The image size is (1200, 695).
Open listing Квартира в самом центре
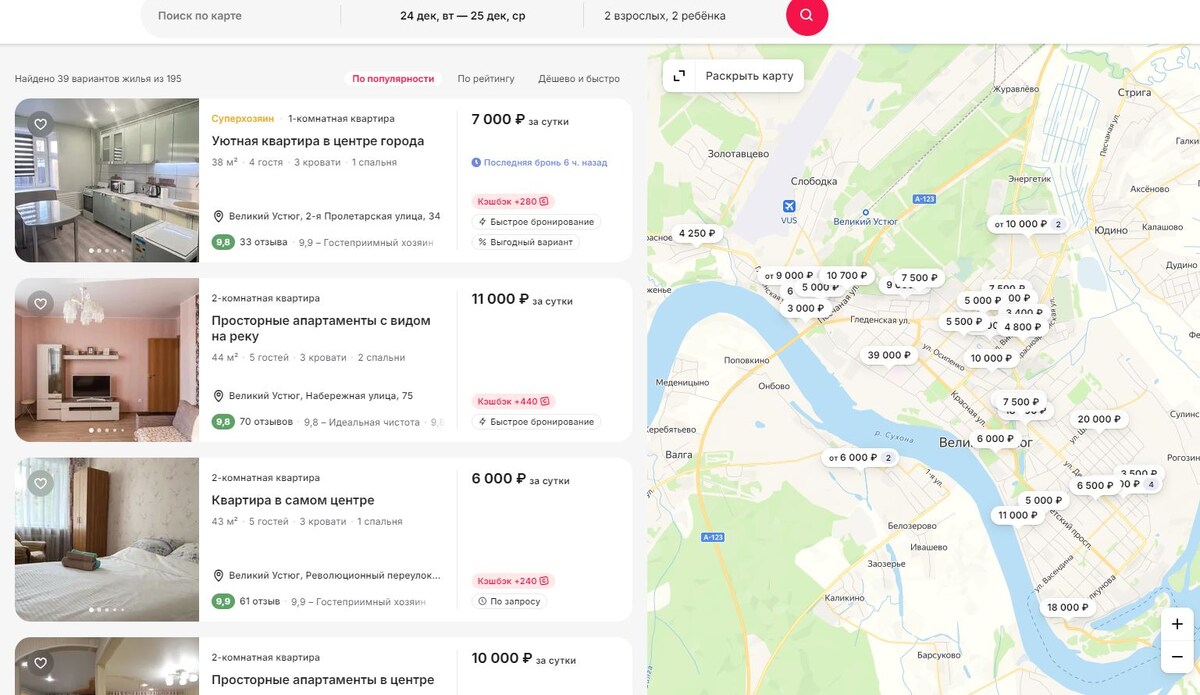tap(293, 500)
